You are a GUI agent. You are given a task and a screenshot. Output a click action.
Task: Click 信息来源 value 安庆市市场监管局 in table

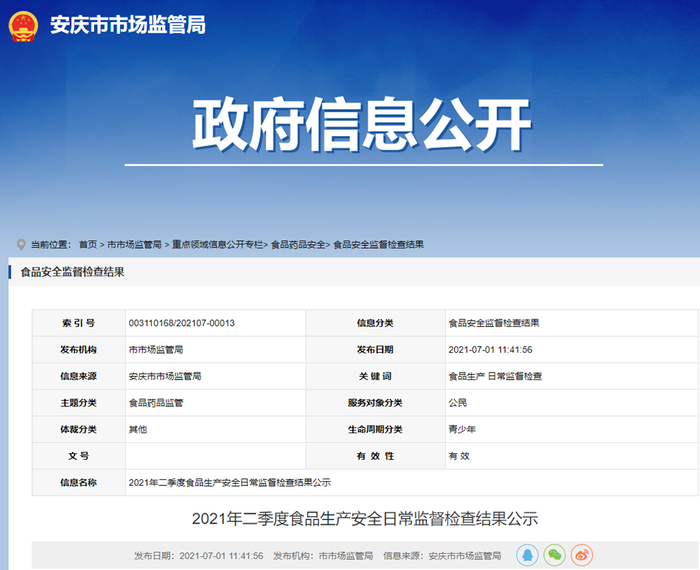165,376
